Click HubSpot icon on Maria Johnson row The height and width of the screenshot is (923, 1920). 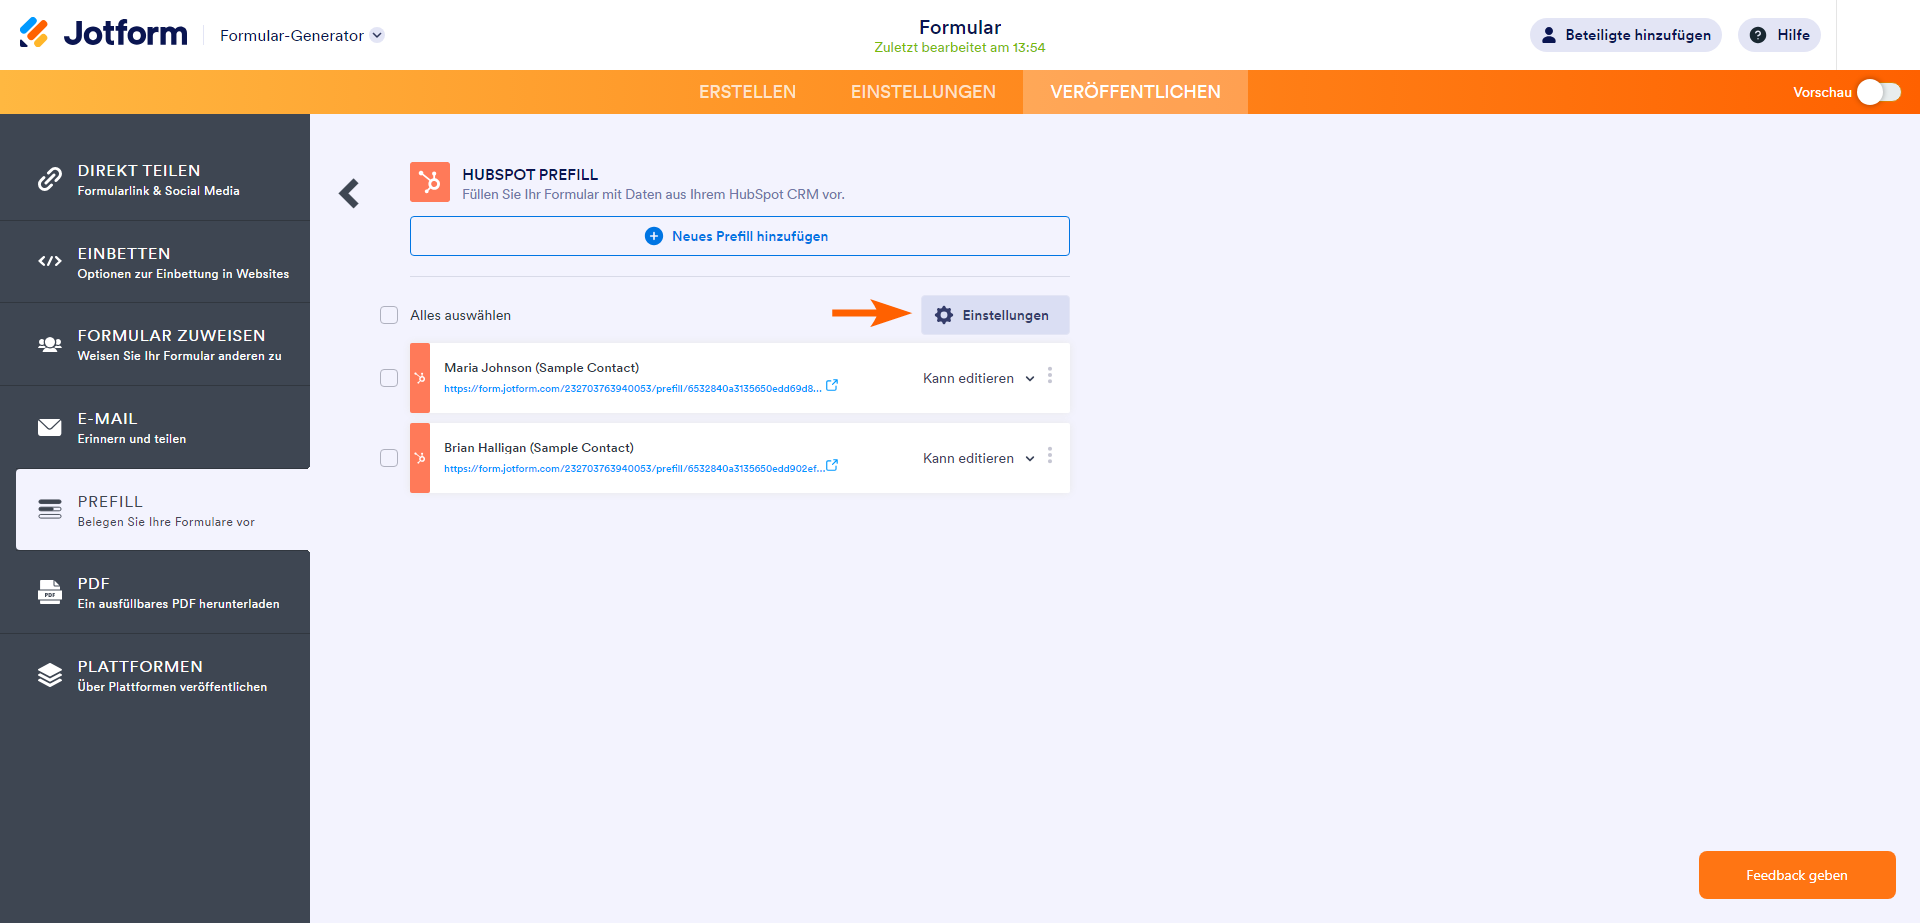coord(420,378)
